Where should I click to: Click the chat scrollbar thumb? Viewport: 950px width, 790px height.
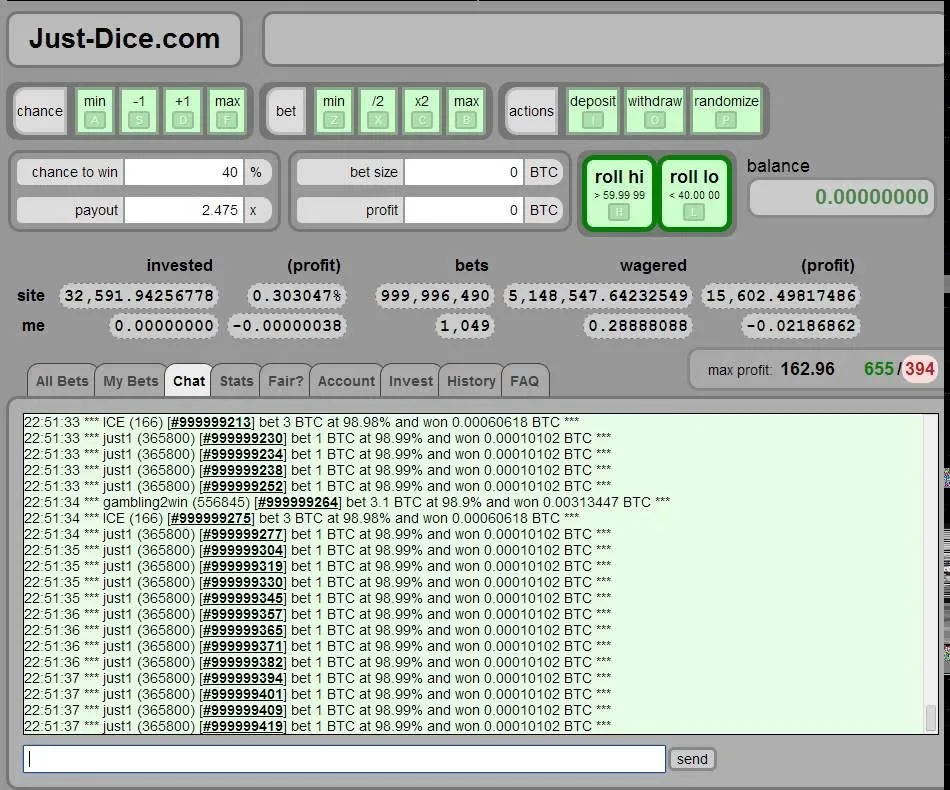point(931,718)
